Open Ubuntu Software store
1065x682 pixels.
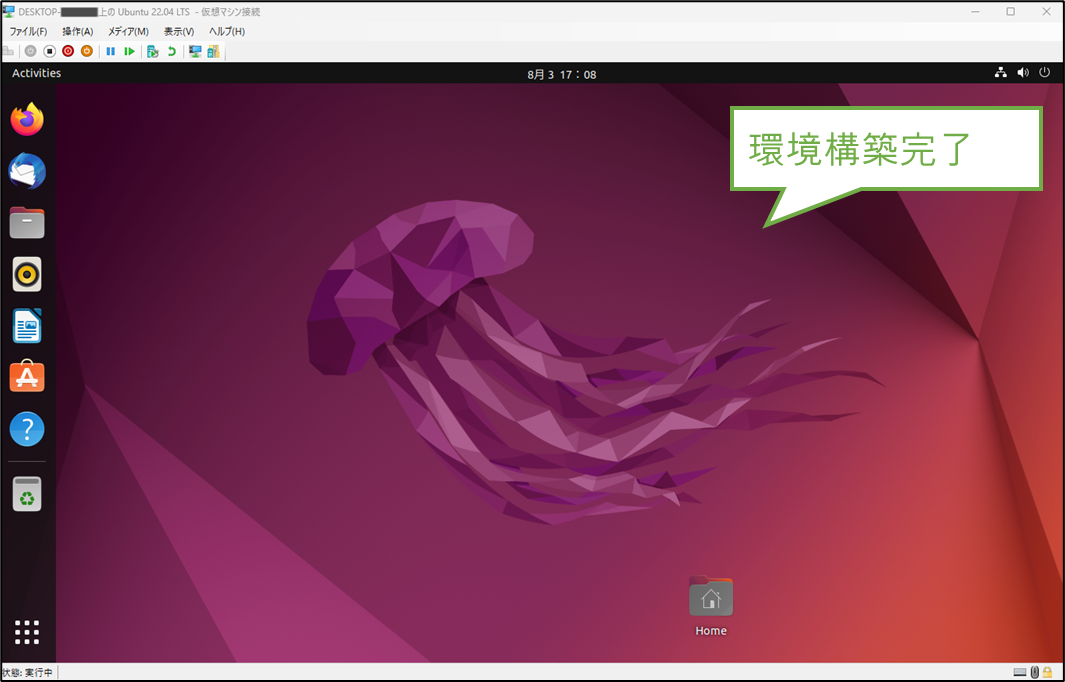pos(26,377)
